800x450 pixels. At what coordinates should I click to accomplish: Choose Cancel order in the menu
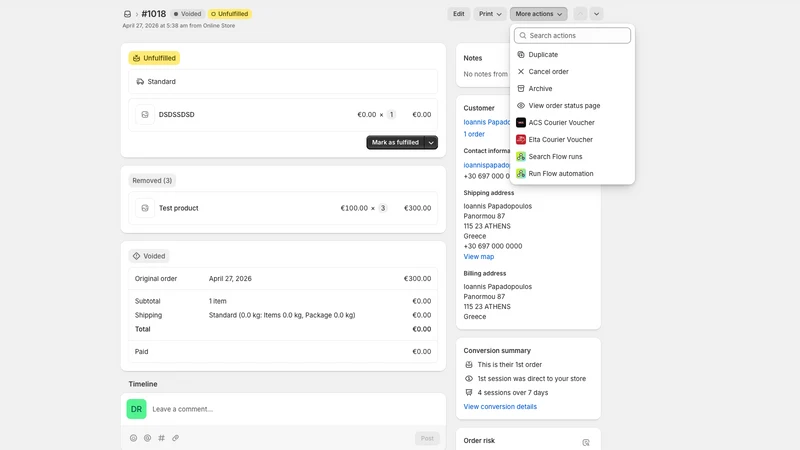(572, 71)
